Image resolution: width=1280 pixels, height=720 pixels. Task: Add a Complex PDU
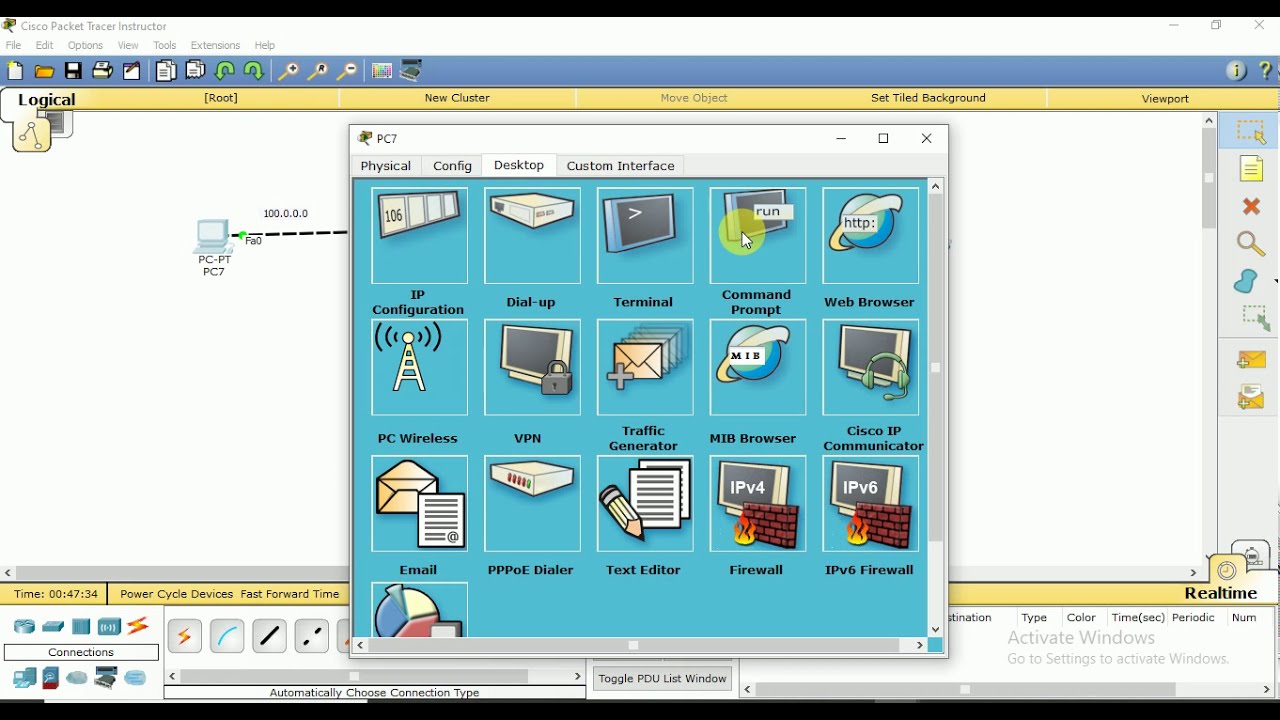click(x=1253, y=398)
